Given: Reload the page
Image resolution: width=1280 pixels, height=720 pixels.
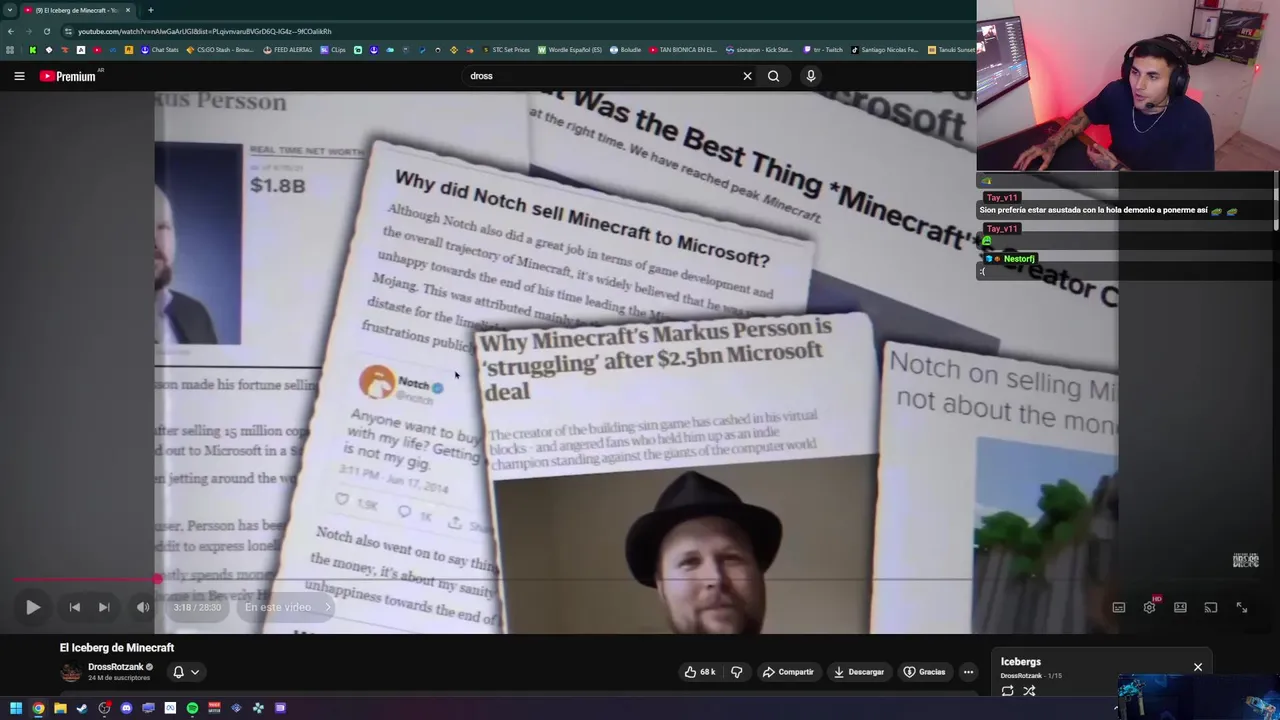Looking at the screenshot, I should (x=47, y=31).
